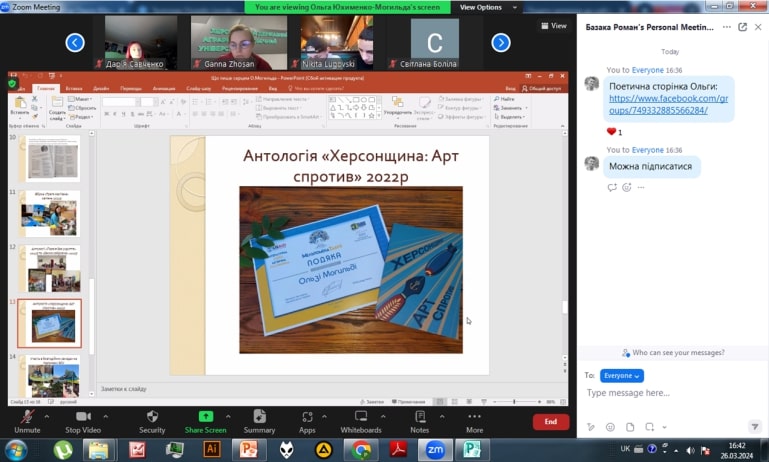Screen dimensions: 769x462
Task: Select slide 12 thumbnail in PowerPoint panel
Action: (50, 269)
